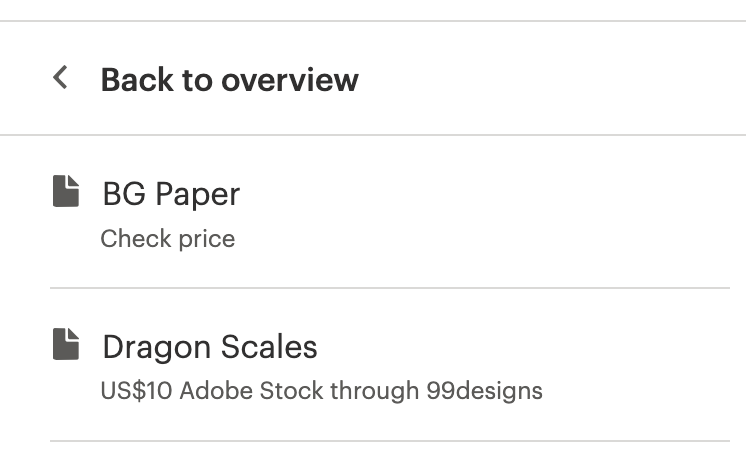Screen dimensions: 746x452
Task: Click 'Adobe Stock' in Dragon Scales subtitle
Action: (252, 391)
